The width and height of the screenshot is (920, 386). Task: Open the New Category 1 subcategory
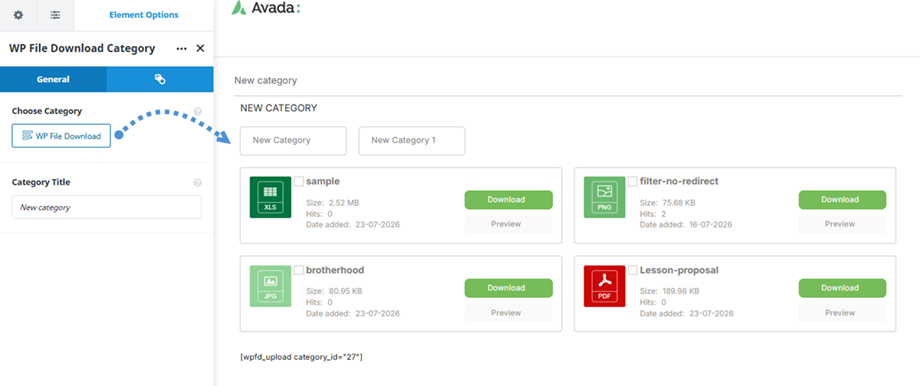412,141
